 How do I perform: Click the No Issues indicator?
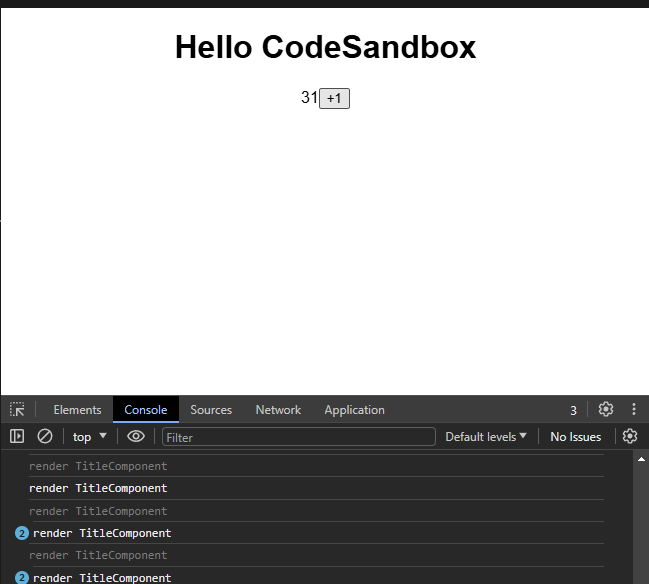click(x=576, y=437)
